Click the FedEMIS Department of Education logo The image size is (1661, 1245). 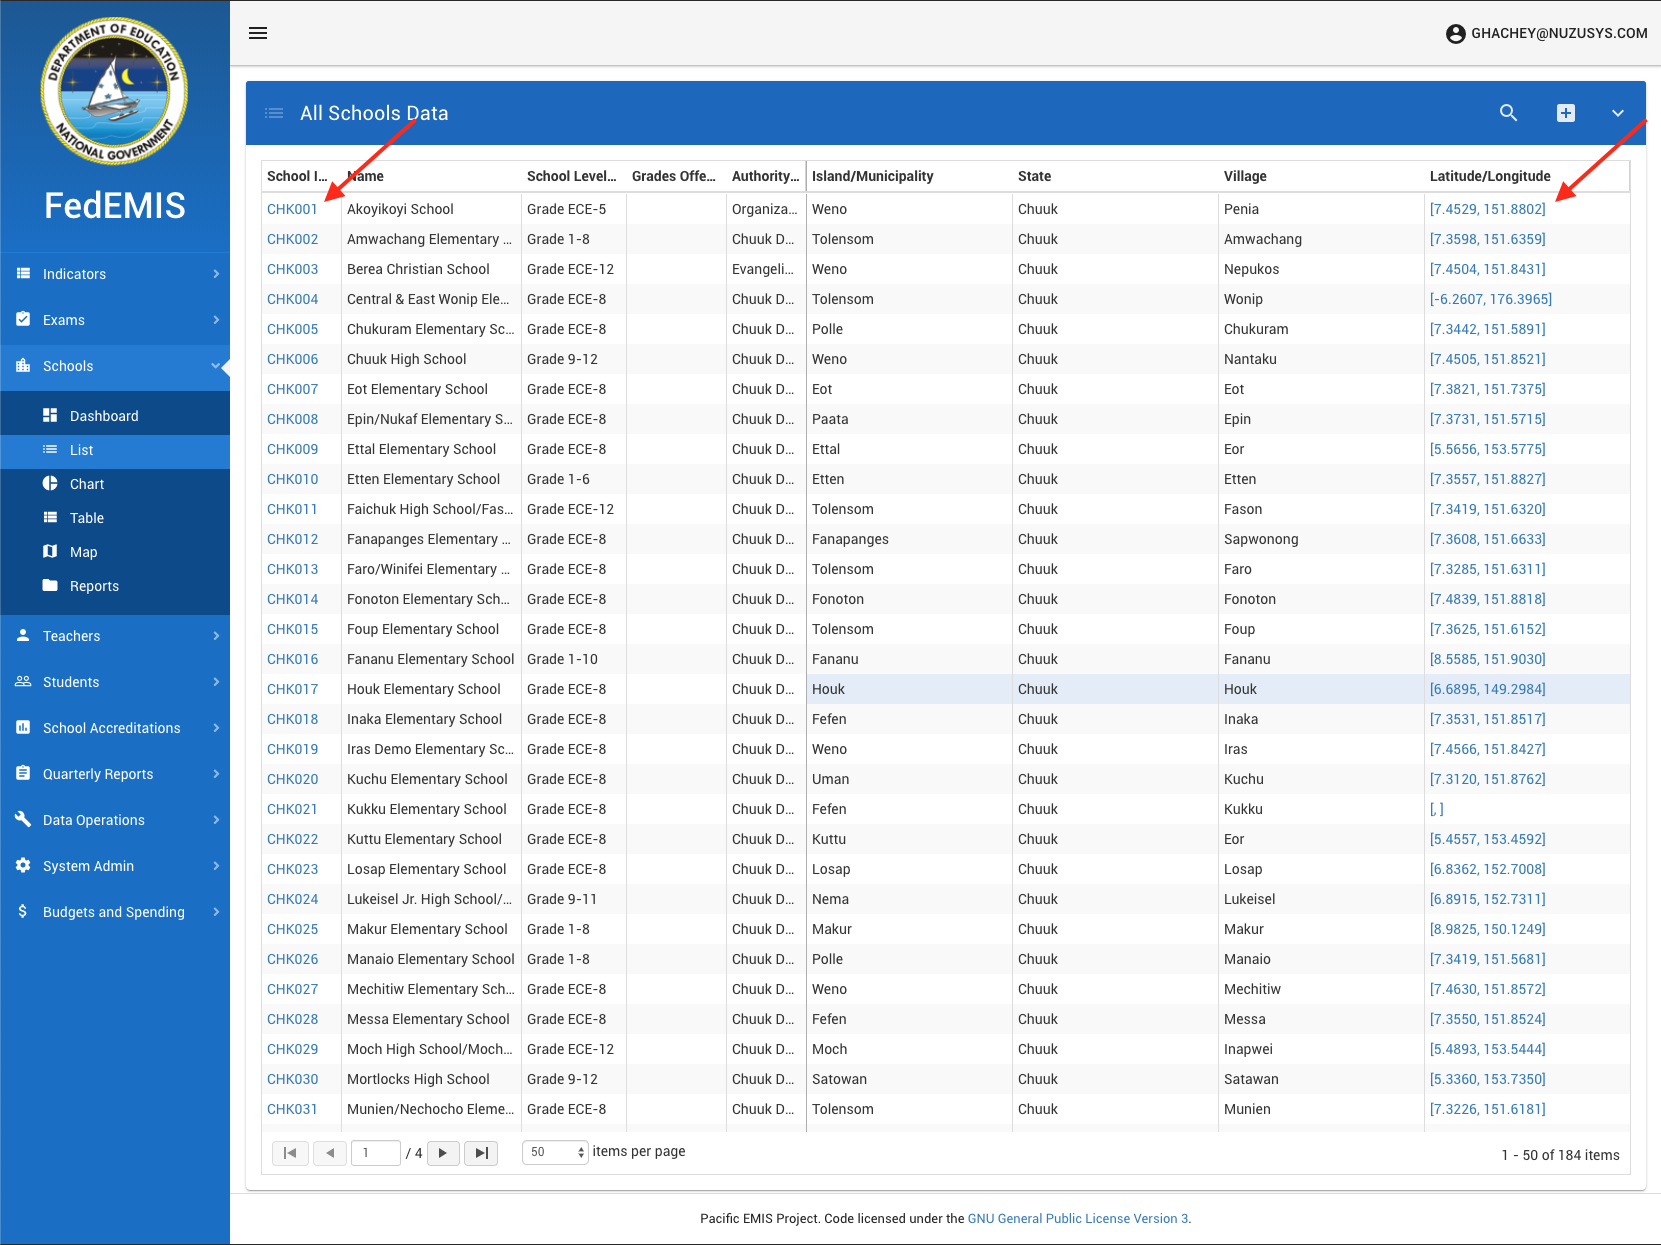(x=114, y=92)
